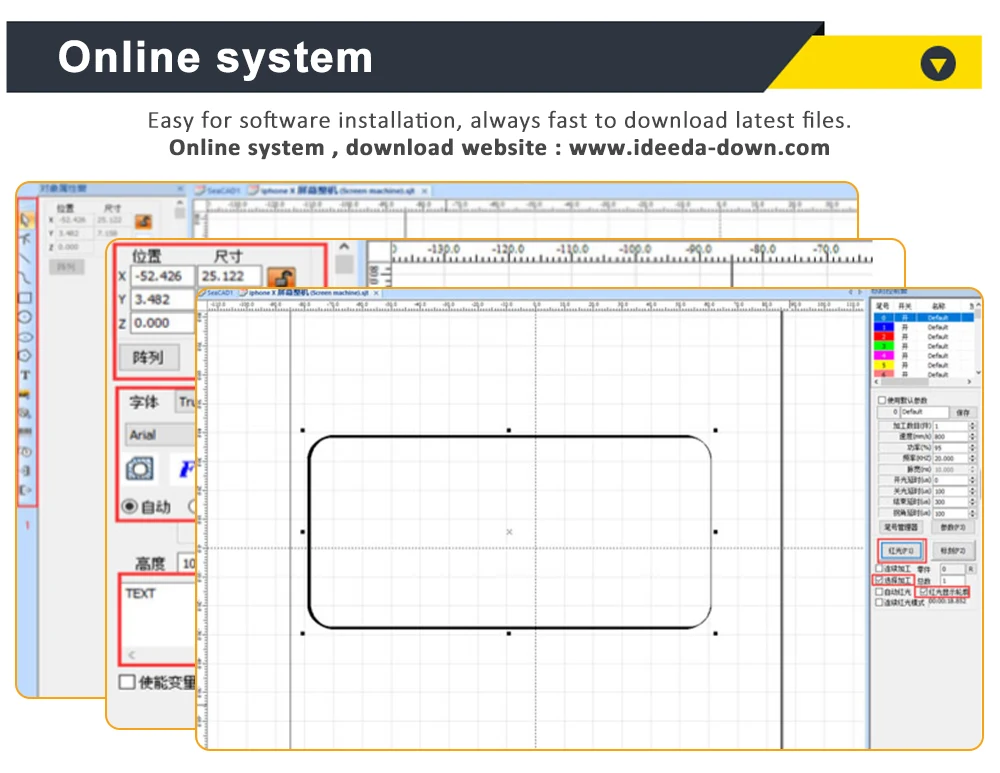Uncheck the 红光显示轮廓 checkbox

[923, 592]
